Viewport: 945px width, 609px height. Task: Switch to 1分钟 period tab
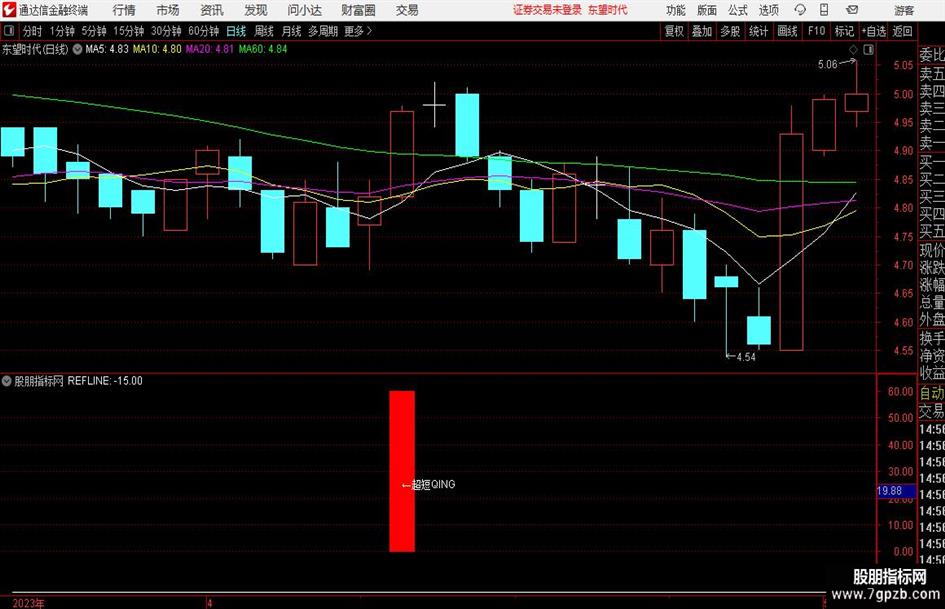[62, 31]
